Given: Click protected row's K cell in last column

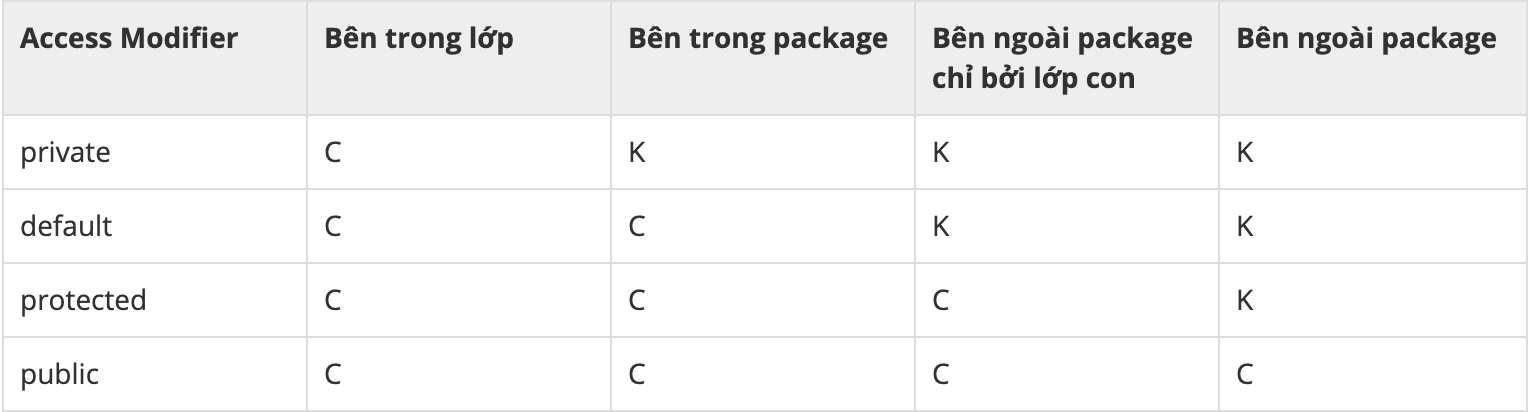Looking at the screenshot, I should click(1244, 301).
